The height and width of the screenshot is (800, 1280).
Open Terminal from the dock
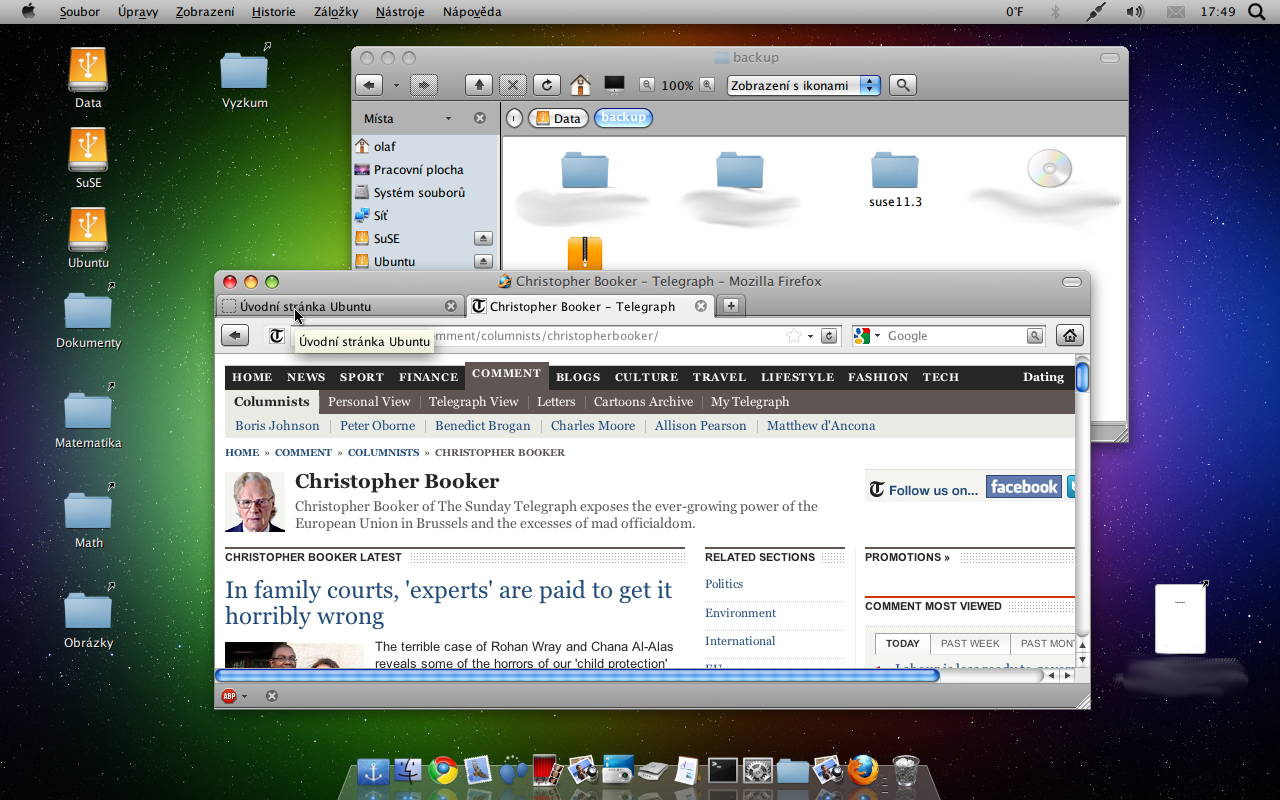click(722, 770)
